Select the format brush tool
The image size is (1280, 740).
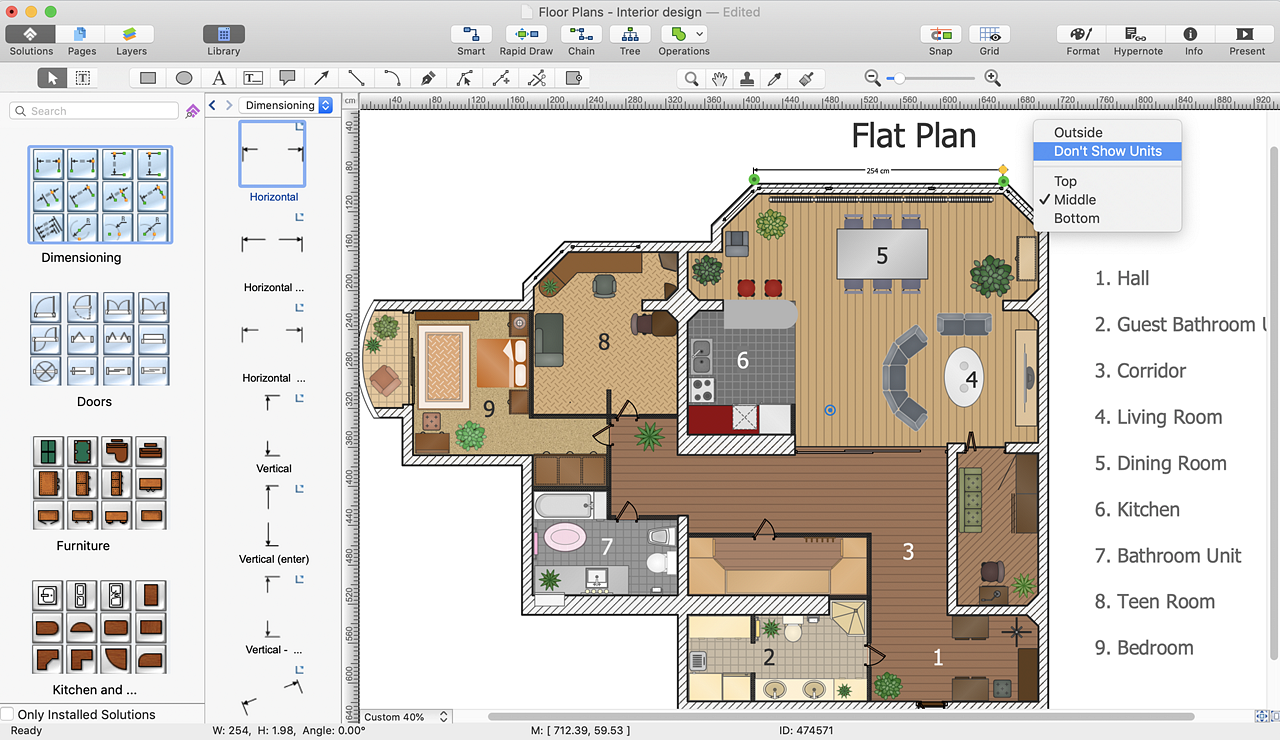click(807, 78)
